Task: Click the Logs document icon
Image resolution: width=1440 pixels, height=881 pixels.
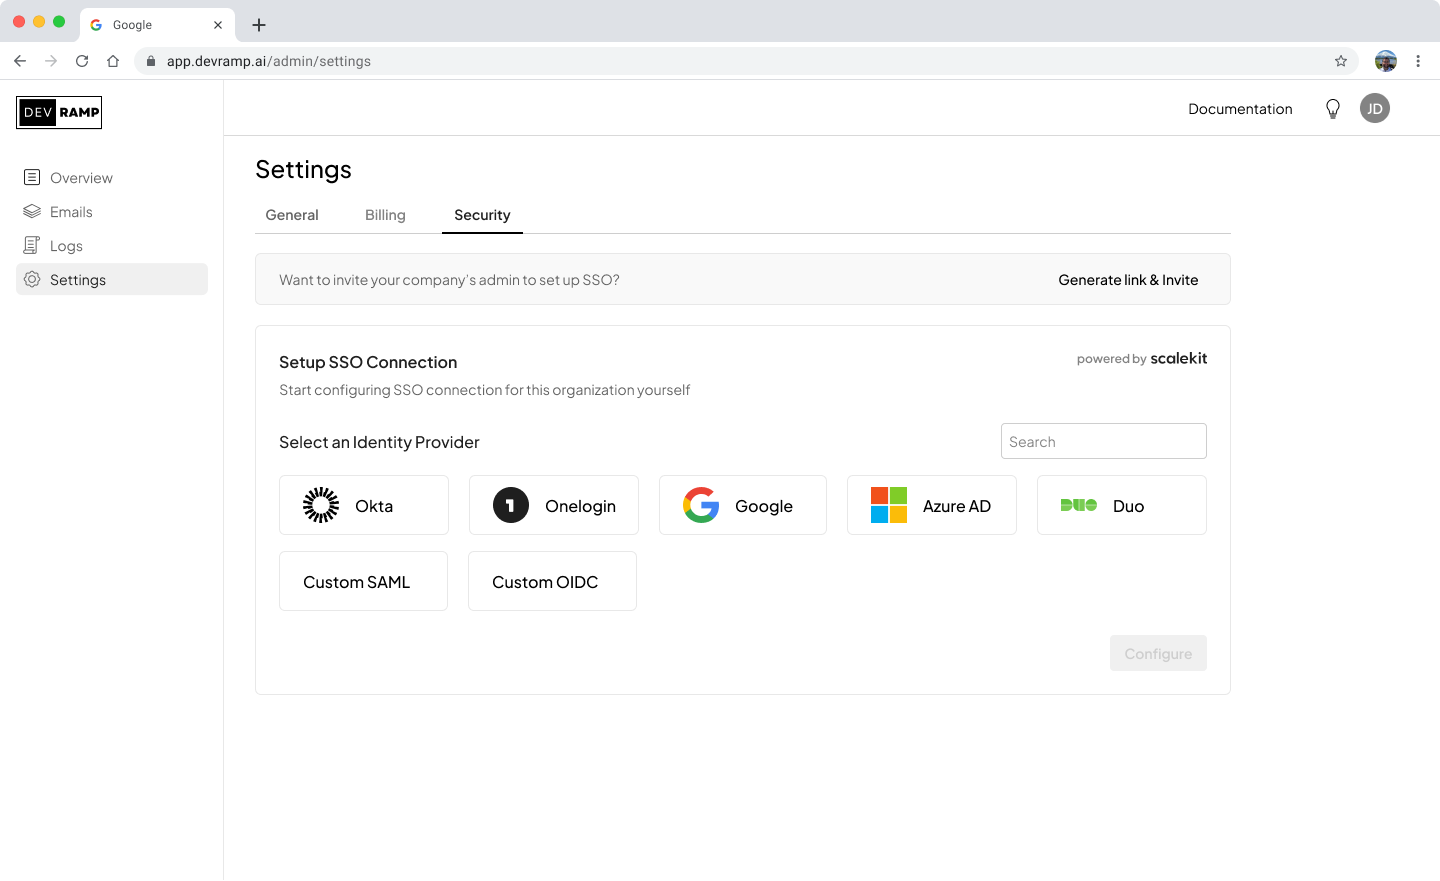Action: [x=32, y=245]
